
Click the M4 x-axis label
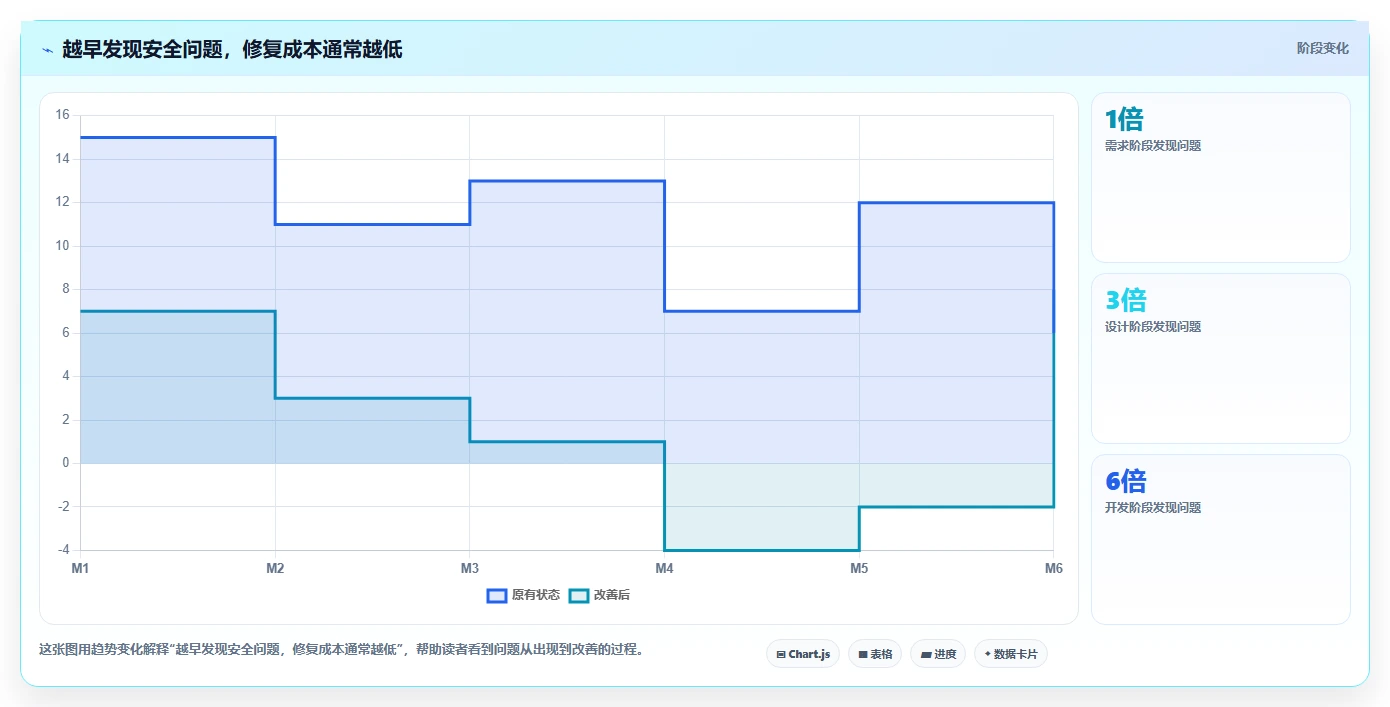point(664,568)
